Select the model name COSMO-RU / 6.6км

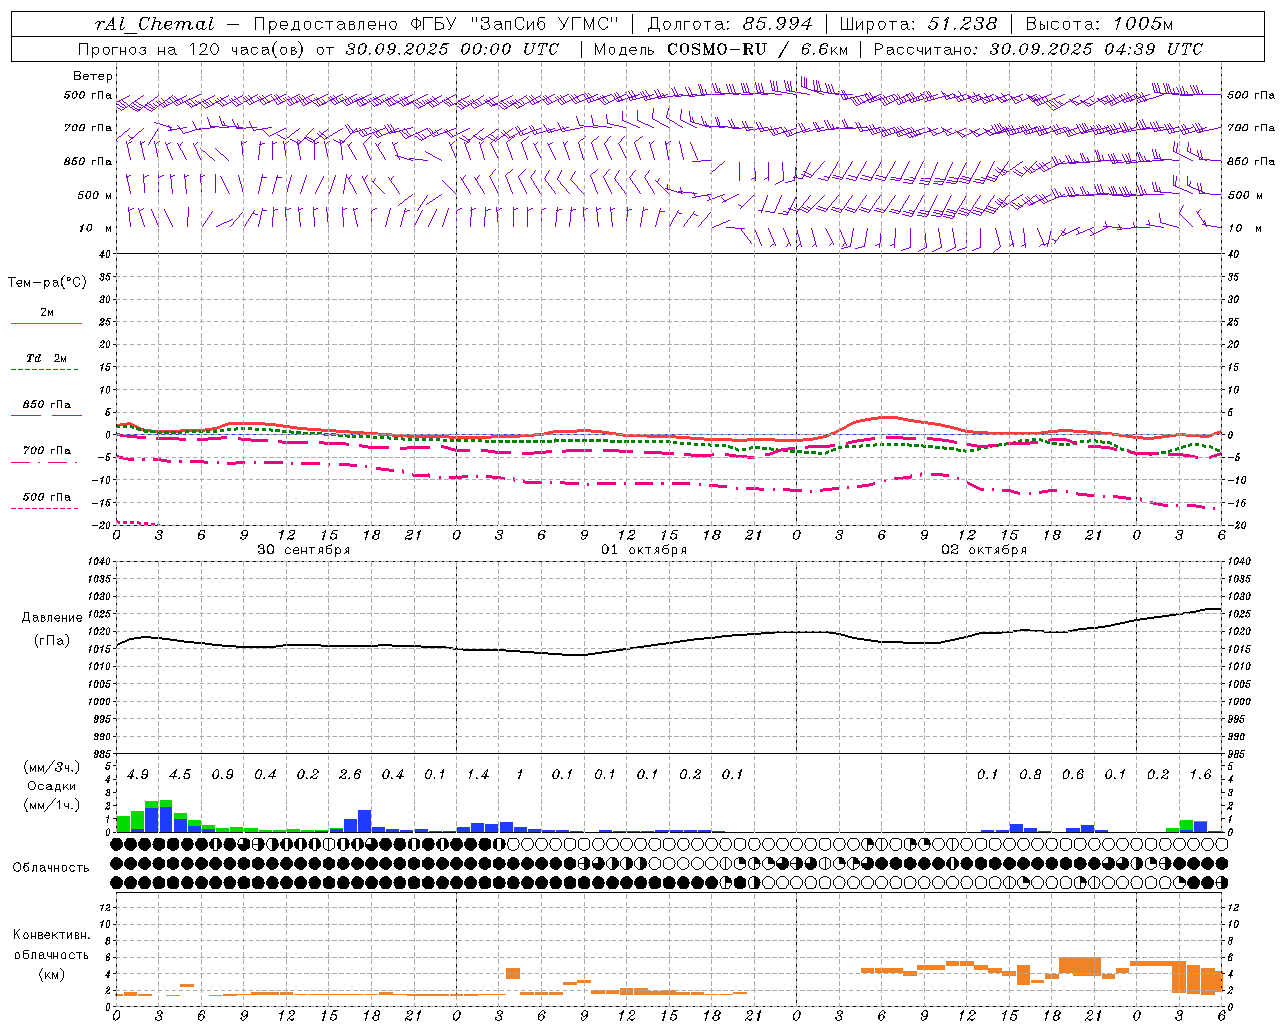tap(758, 49)
